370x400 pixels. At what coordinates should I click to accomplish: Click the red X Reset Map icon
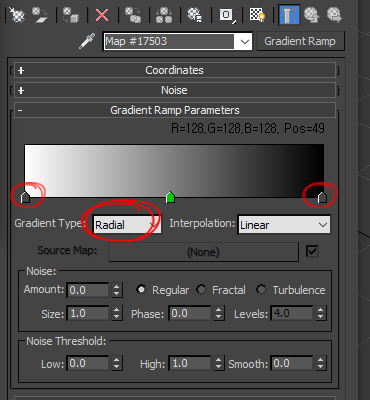point(102,15)
